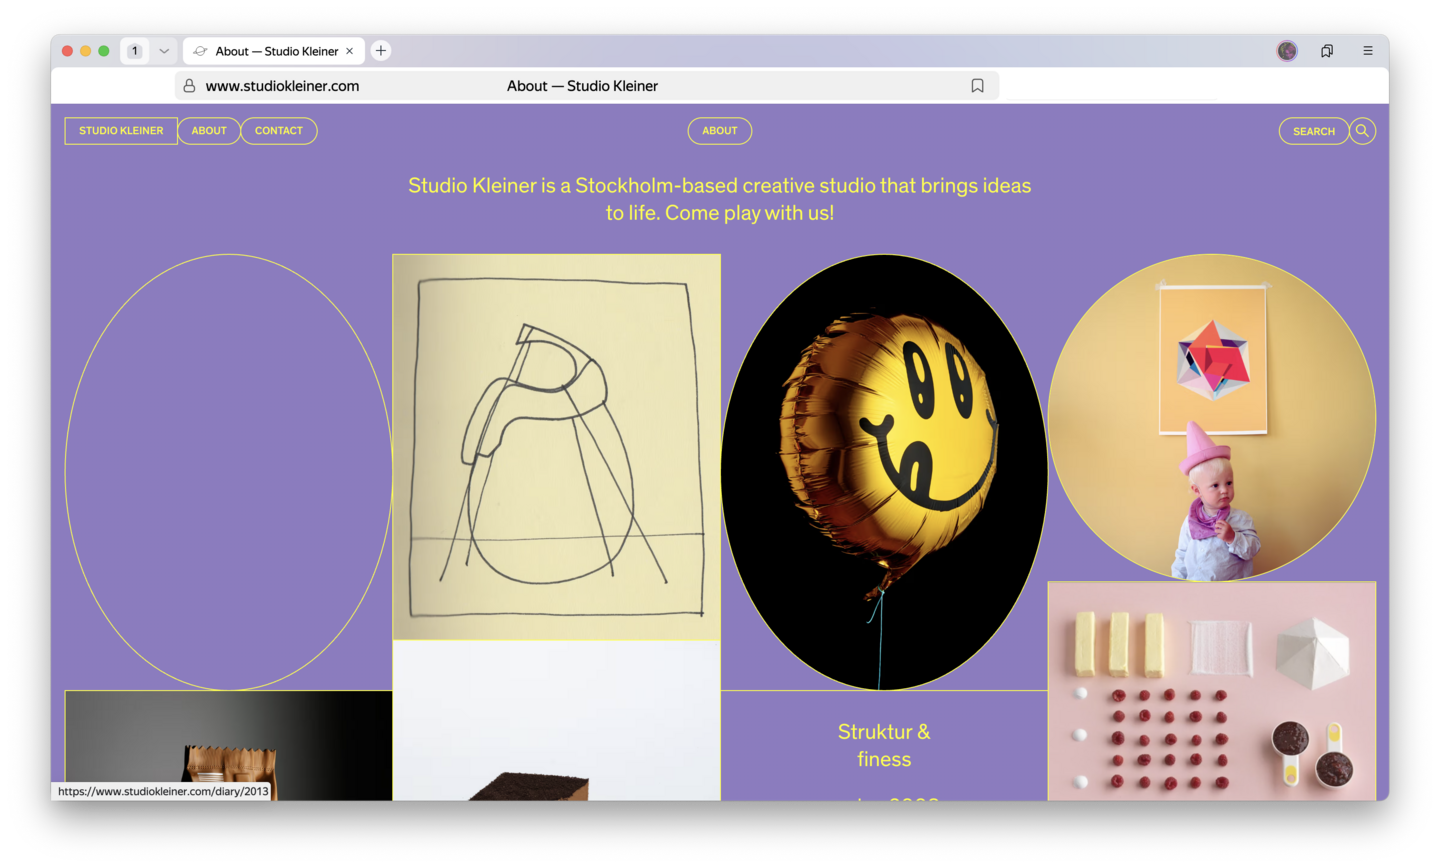Click the magnifying glass search icon
The height and width of the screenshot is (868, 1440).
(x=1362, y=131)
